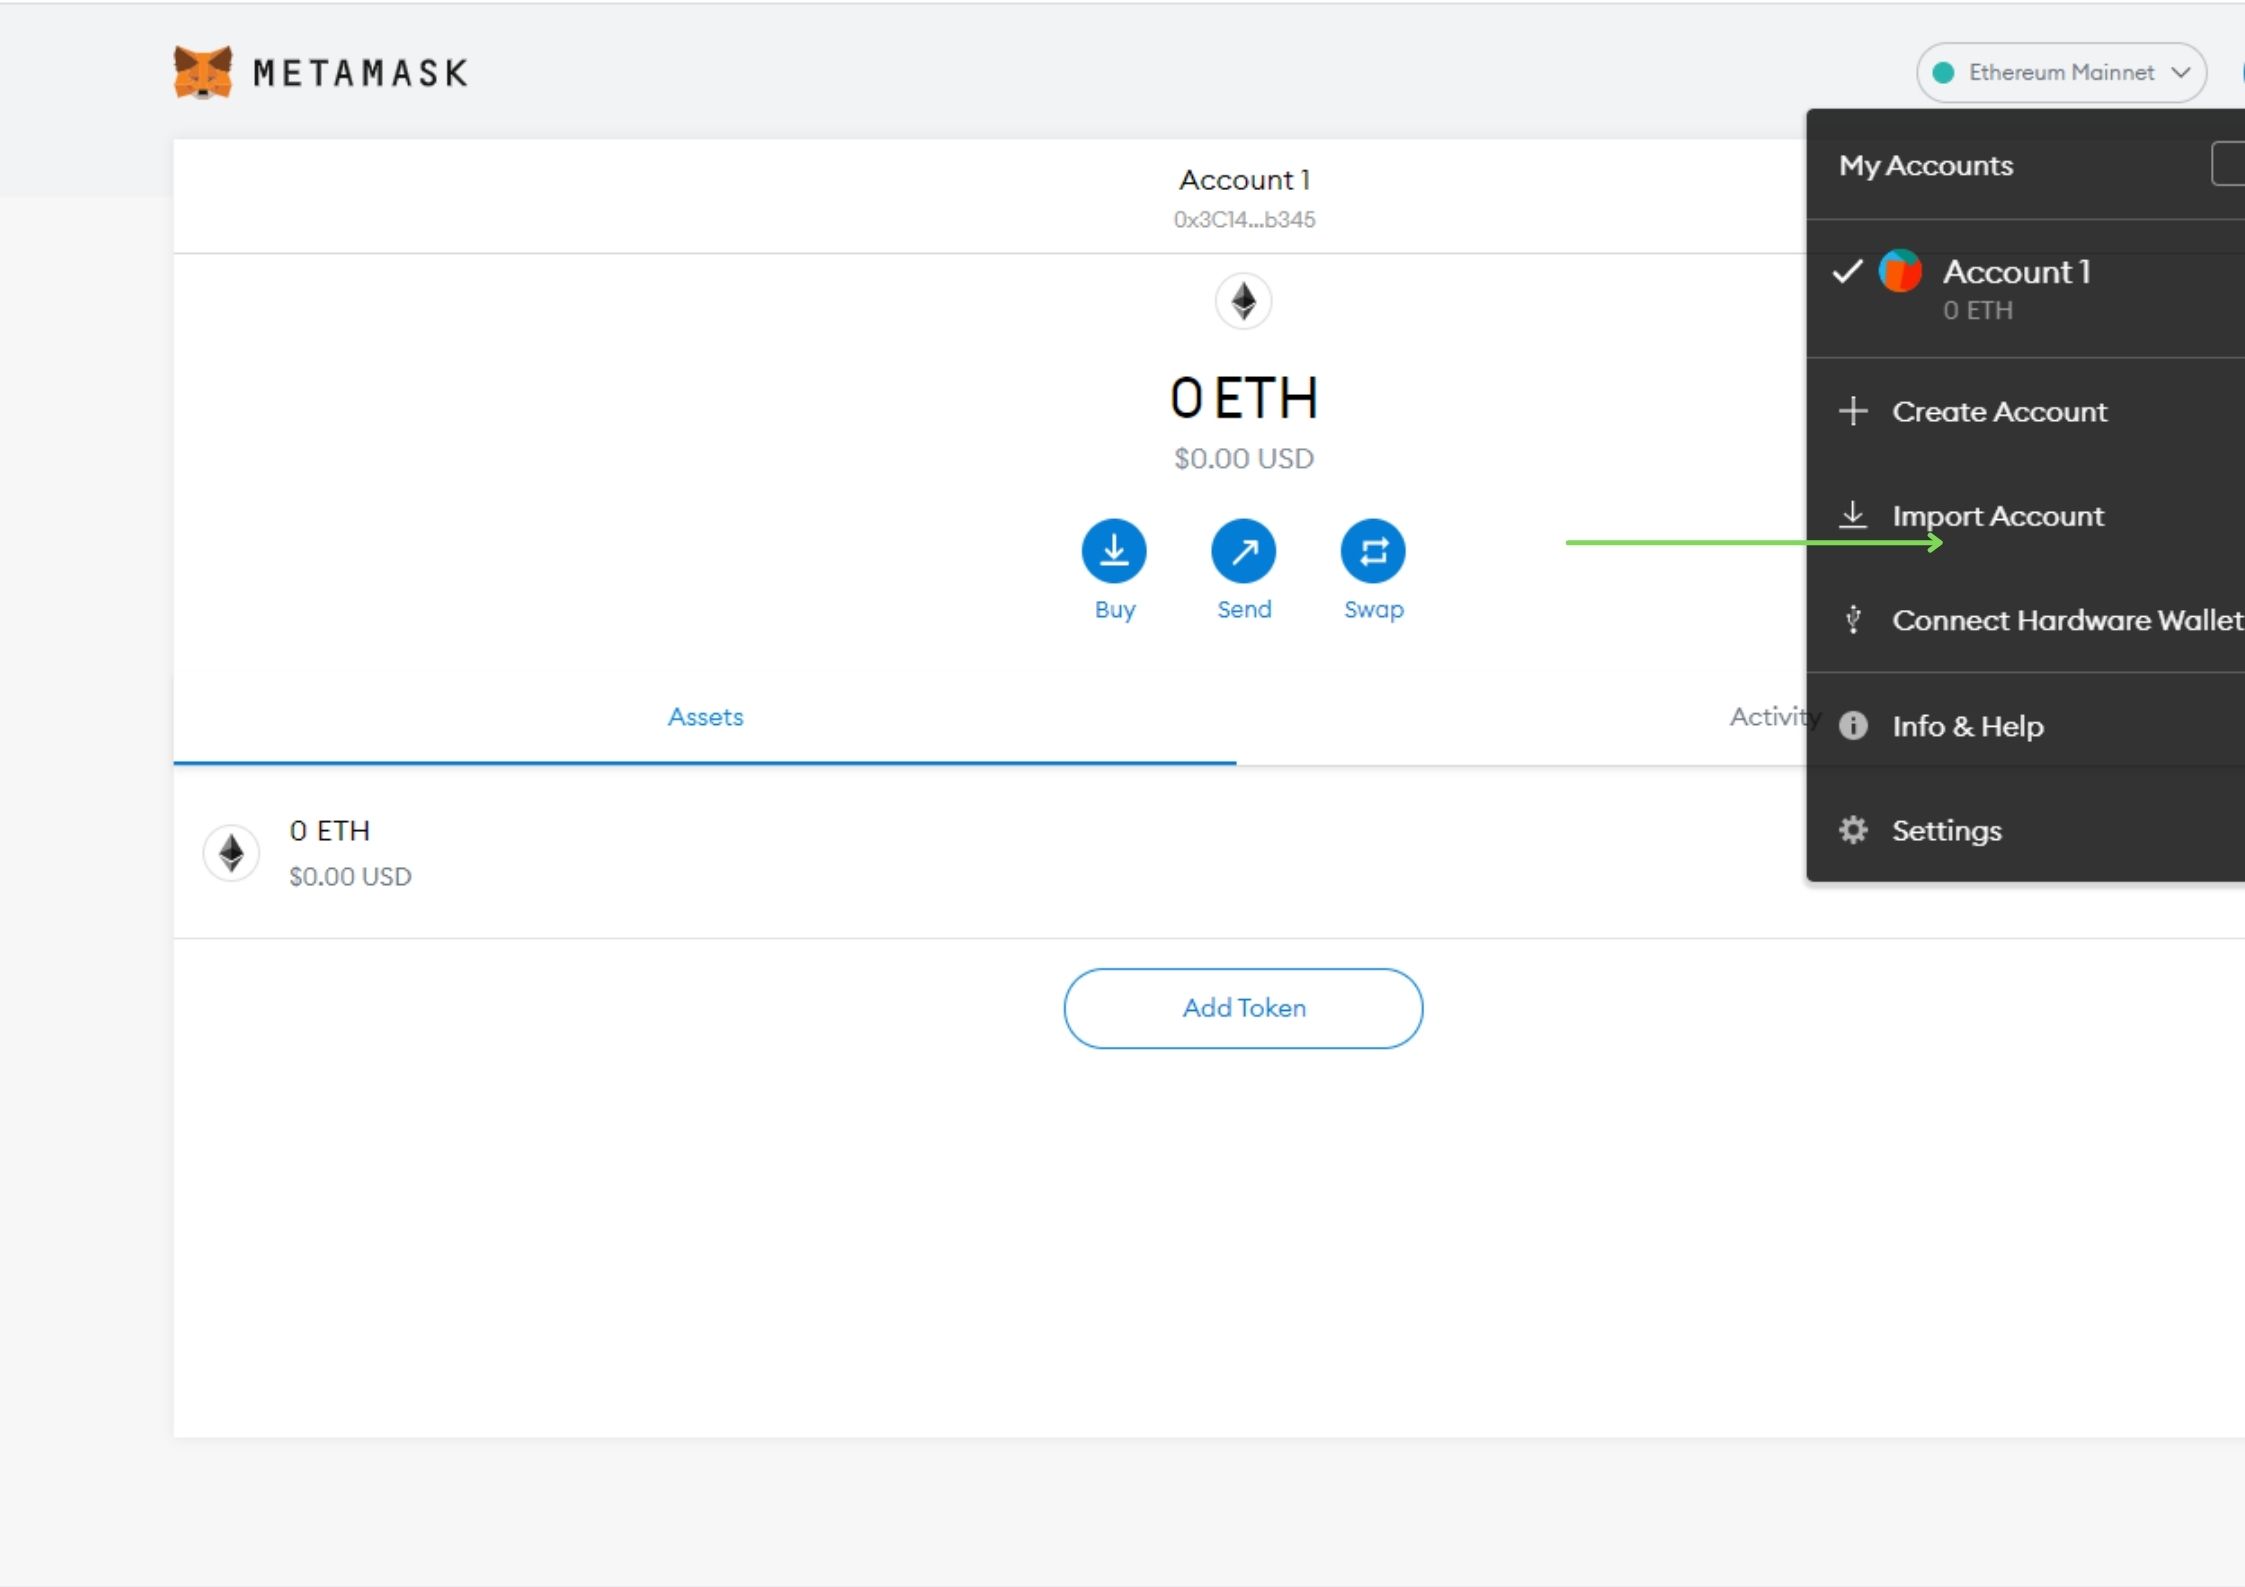The height and width of the screenshot is (1587, 2245).
Task: Click the Send arrow icon button
Action: point(1243,551)
